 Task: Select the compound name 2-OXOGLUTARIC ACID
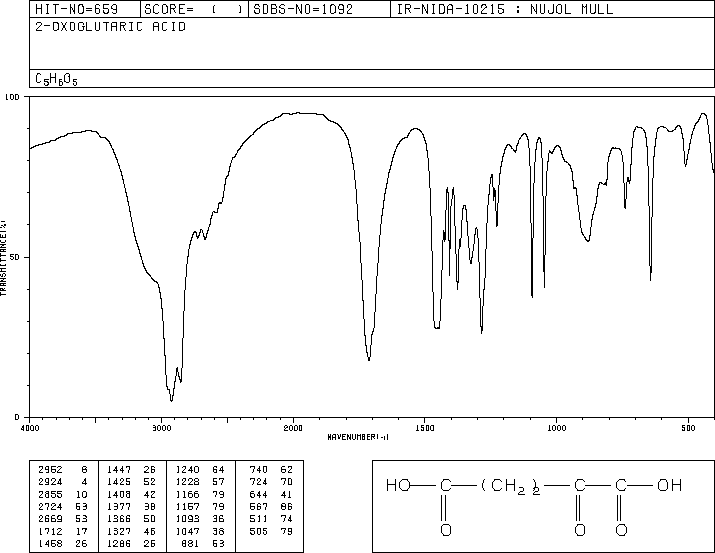coord(111,27)
